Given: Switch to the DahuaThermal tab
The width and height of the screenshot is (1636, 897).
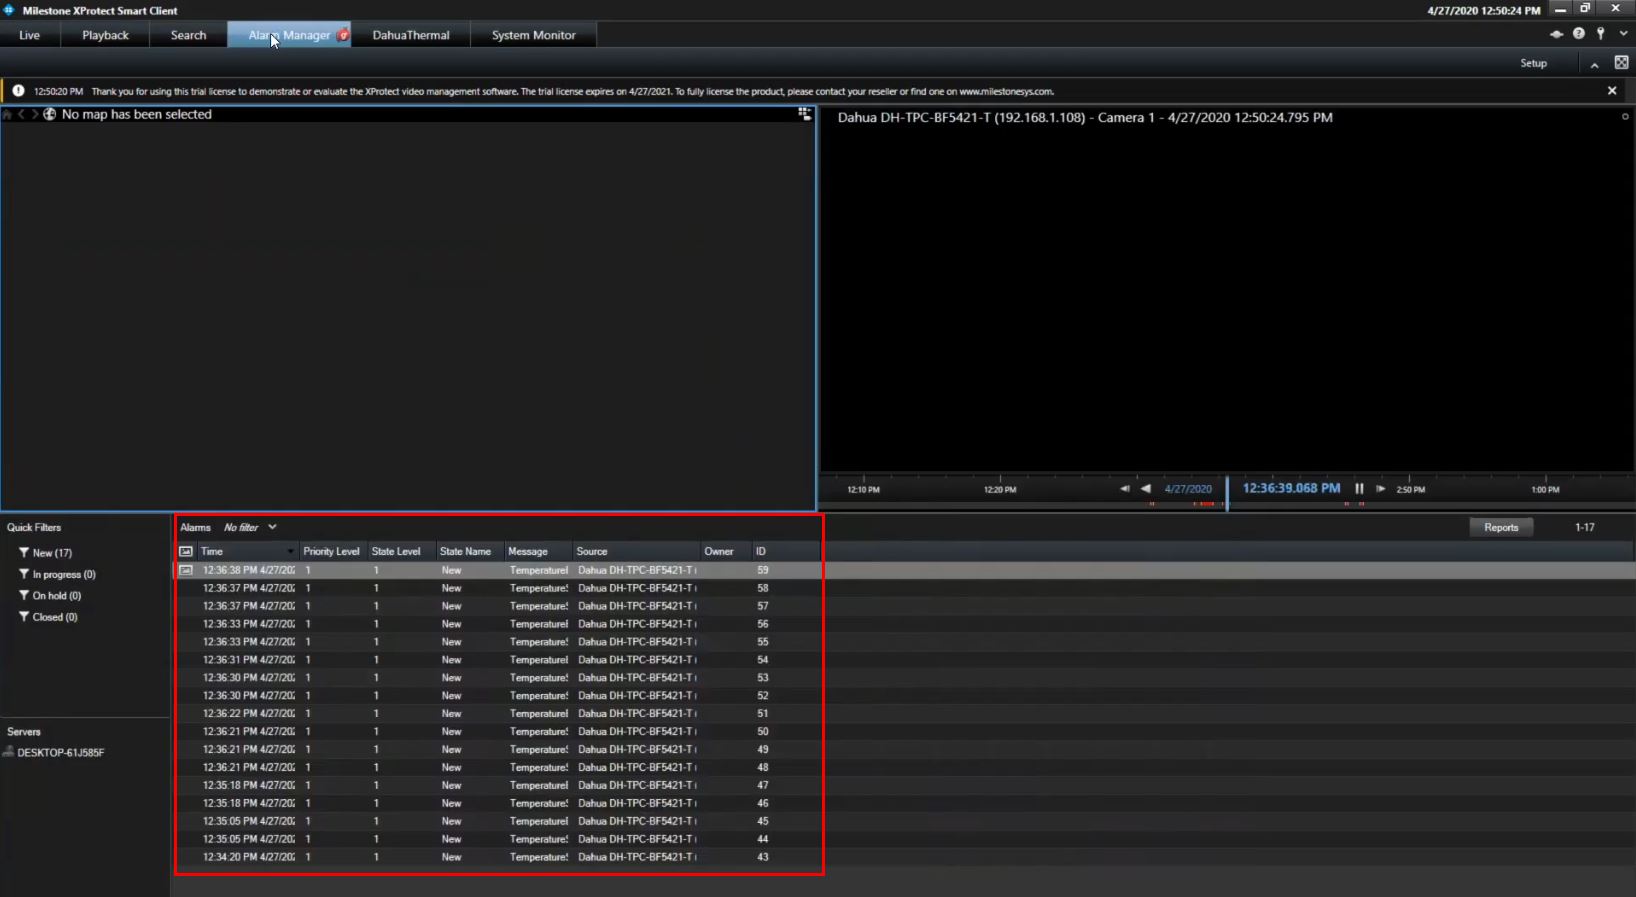Looking at the screenshot, I should (x=410, y=35).
